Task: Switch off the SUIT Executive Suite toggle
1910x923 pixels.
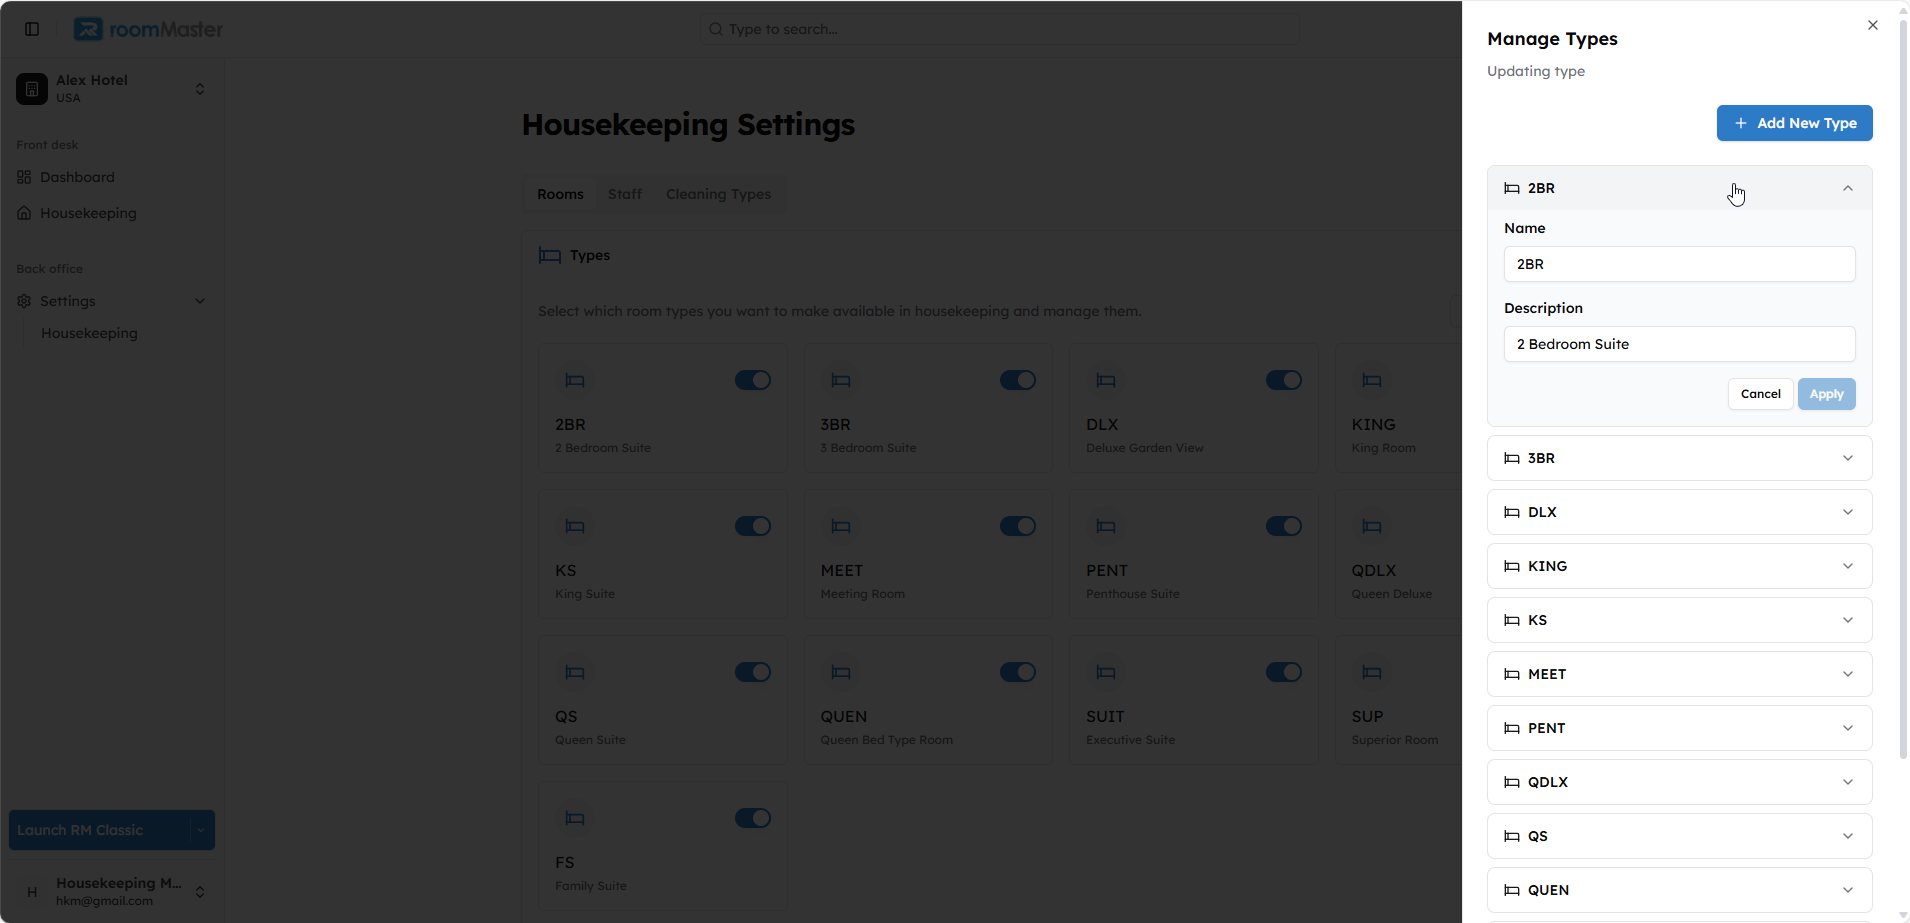Action: pyautogui.click(x=1284, y=672)
